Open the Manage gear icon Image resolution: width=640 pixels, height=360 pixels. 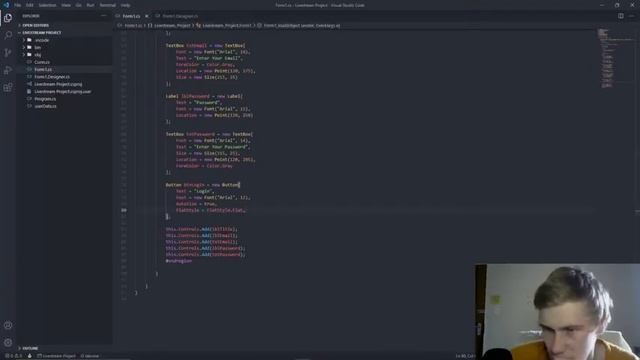click(x=8, y=342)
